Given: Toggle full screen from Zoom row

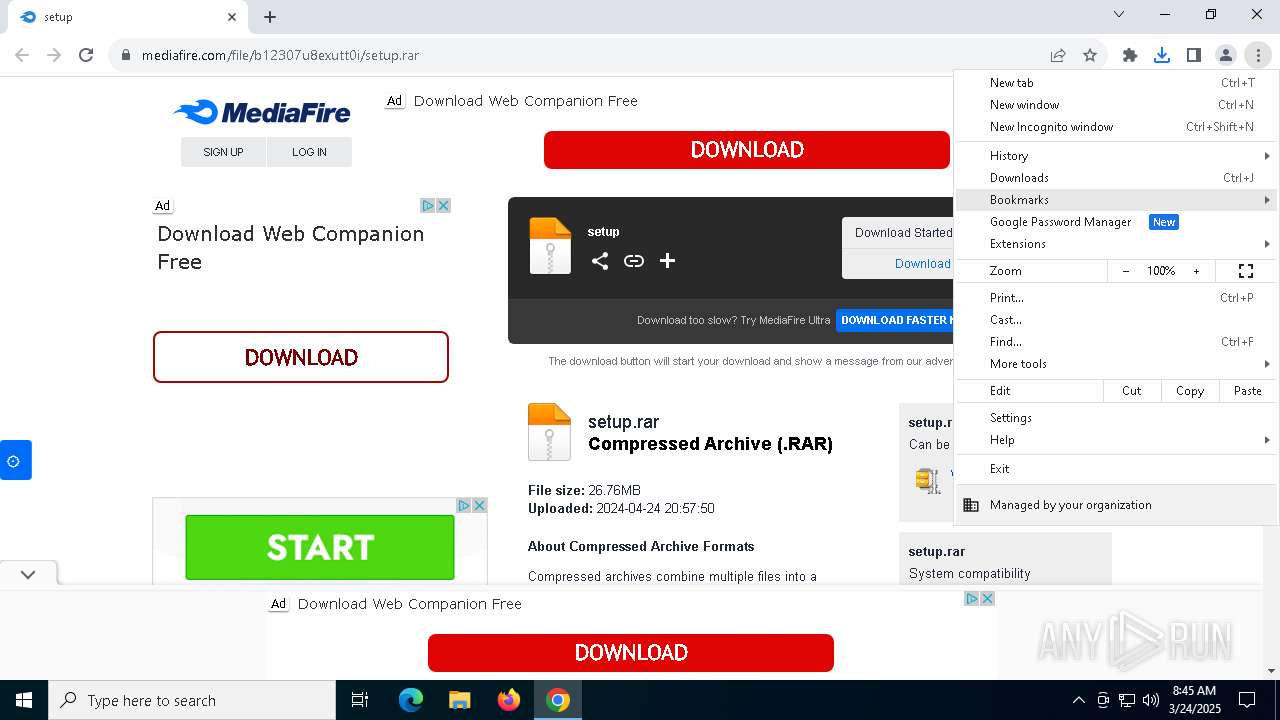Looking at the screenshot, I should (x=1246, y=271).
